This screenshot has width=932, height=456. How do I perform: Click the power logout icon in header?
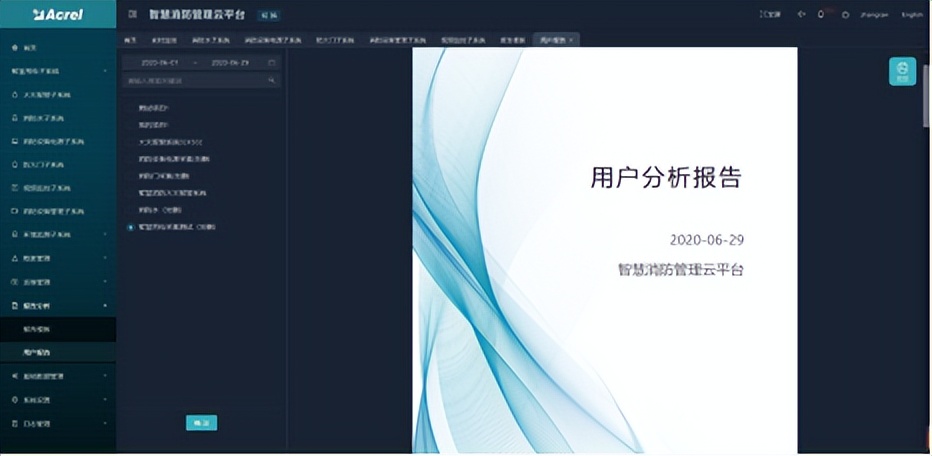(845, 15)
